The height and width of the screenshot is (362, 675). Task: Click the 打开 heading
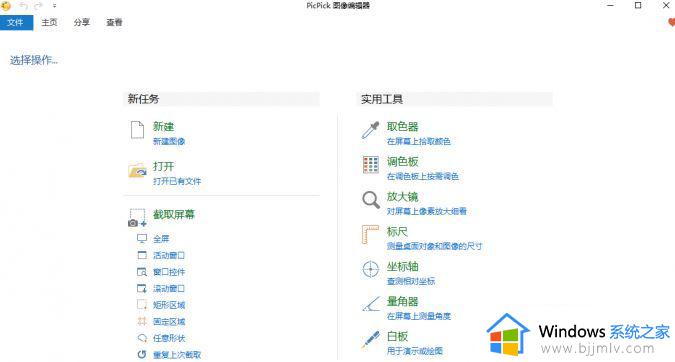pos(164,167)
